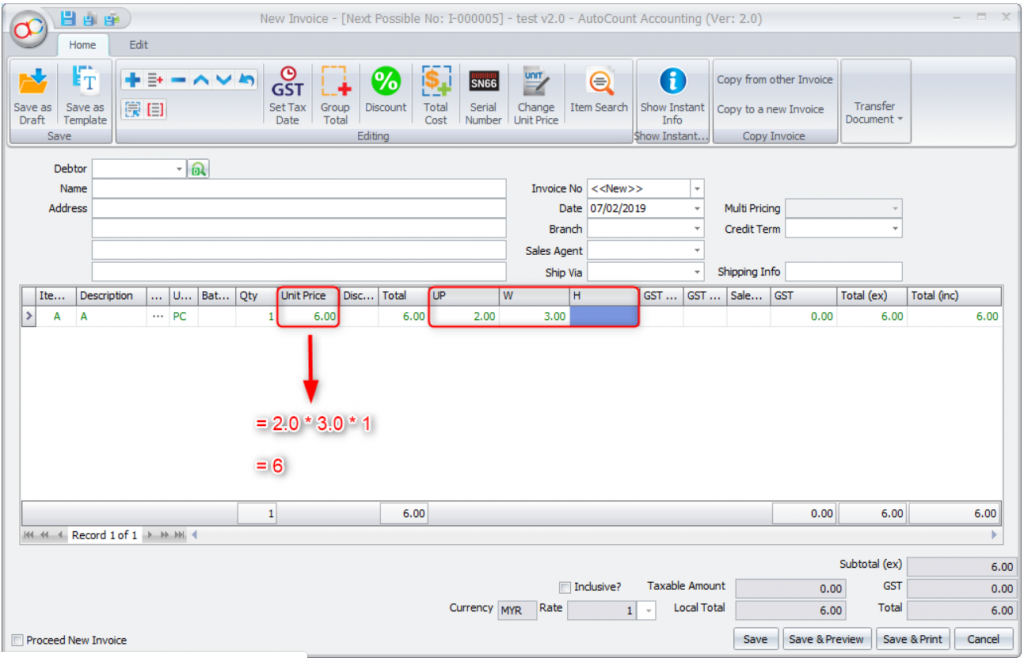The width and height of the screenshot is (1024, 658).
Task: Open the Credit Term dropdown
Action: click(897, 229)
